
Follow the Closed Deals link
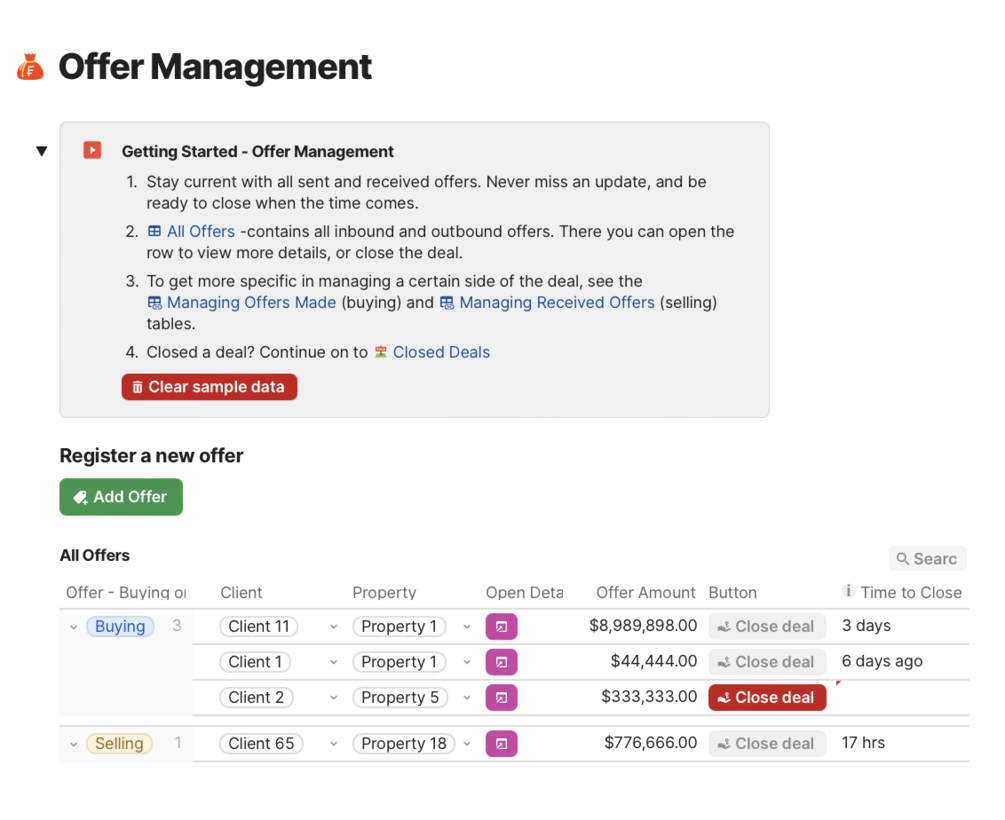point(441,352)
